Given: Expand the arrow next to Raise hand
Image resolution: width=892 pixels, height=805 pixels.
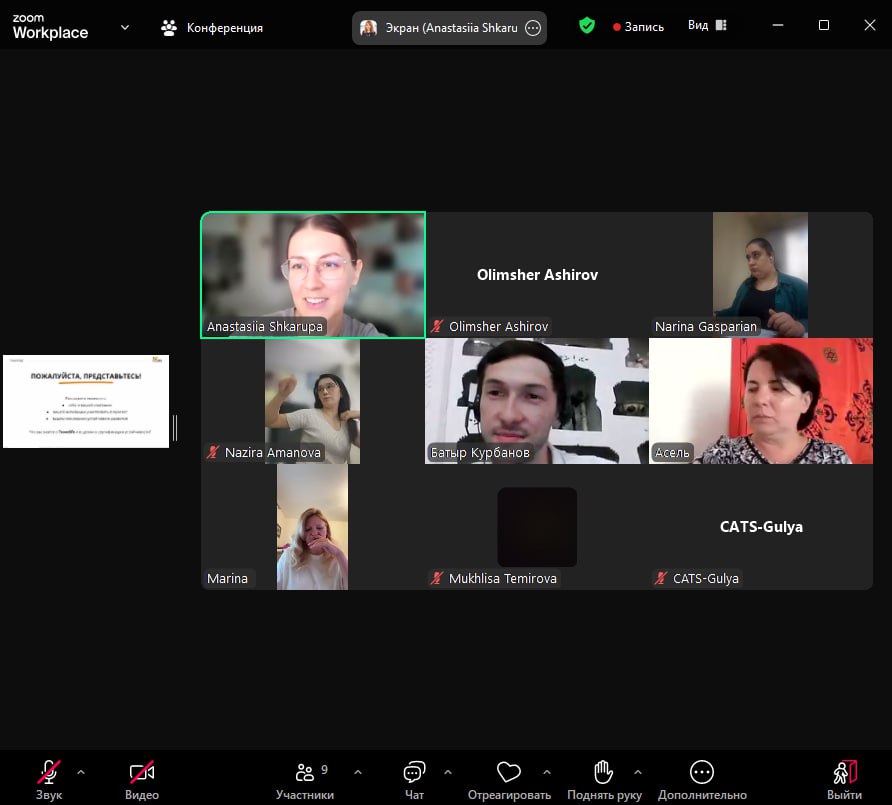Looking at the screenshot, I should point(637,772).
